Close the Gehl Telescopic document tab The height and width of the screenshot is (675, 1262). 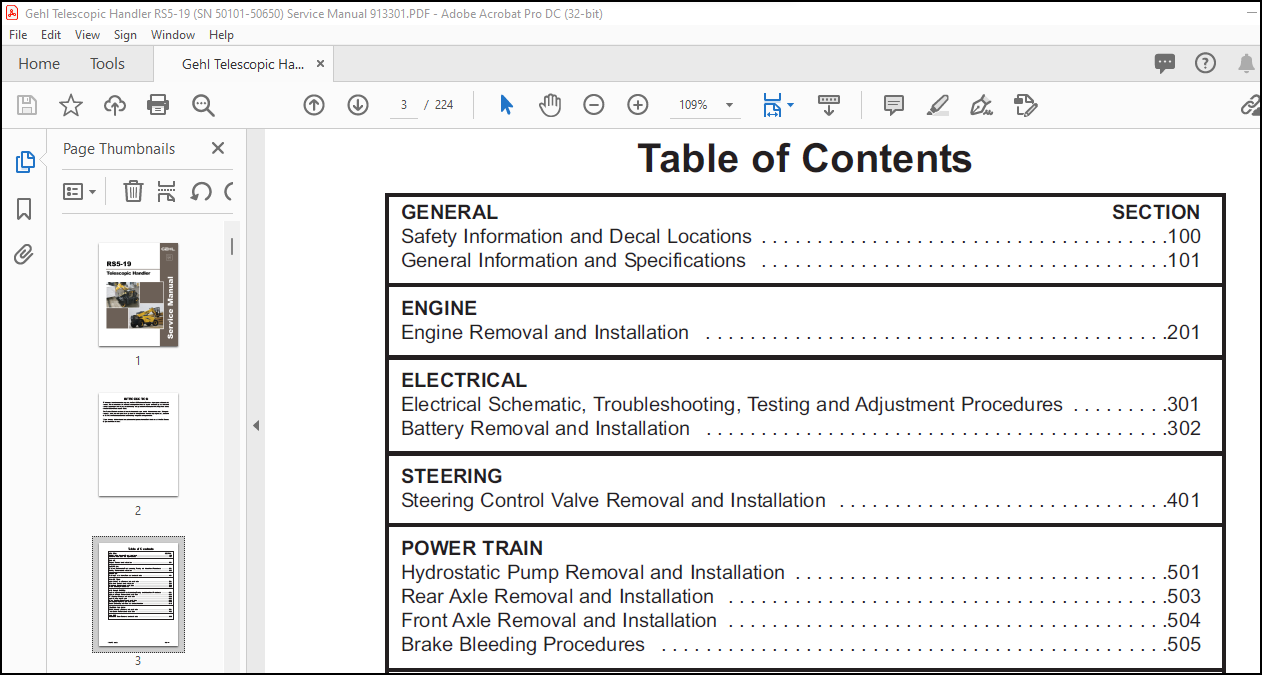tap(320, 63)
